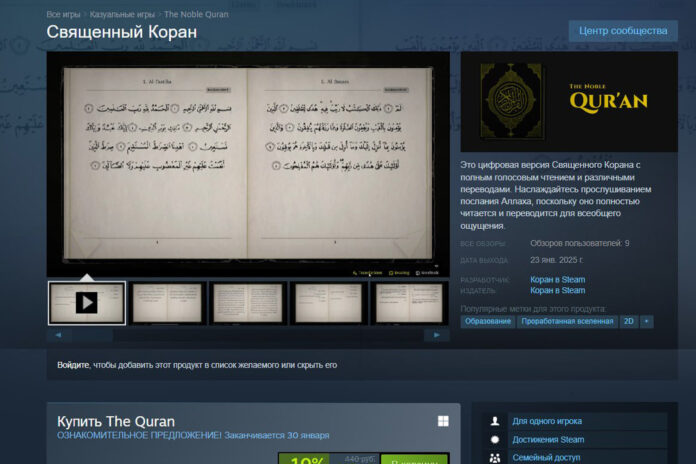Click the single-player person icon
The width and height of the screenshot is (696, 464).
tap(495, 421)
